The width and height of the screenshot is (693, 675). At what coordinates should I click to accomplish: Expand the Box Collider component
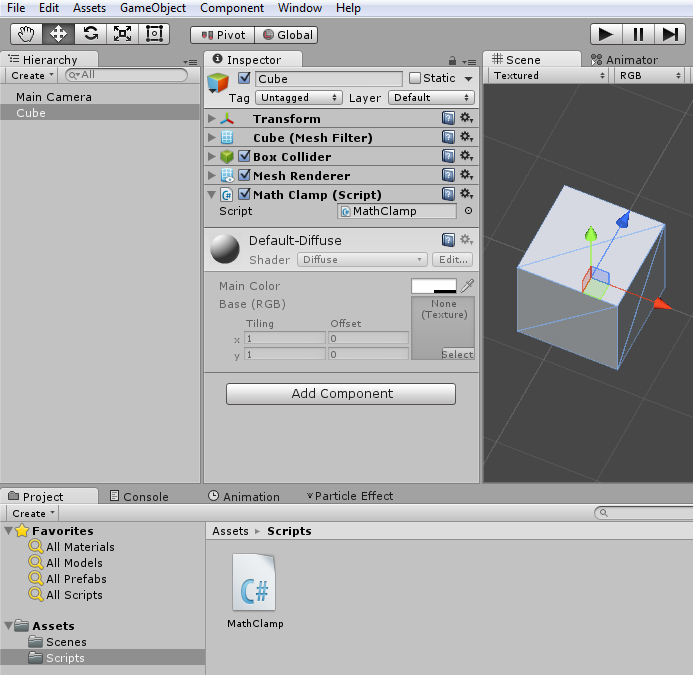point(212,156)
